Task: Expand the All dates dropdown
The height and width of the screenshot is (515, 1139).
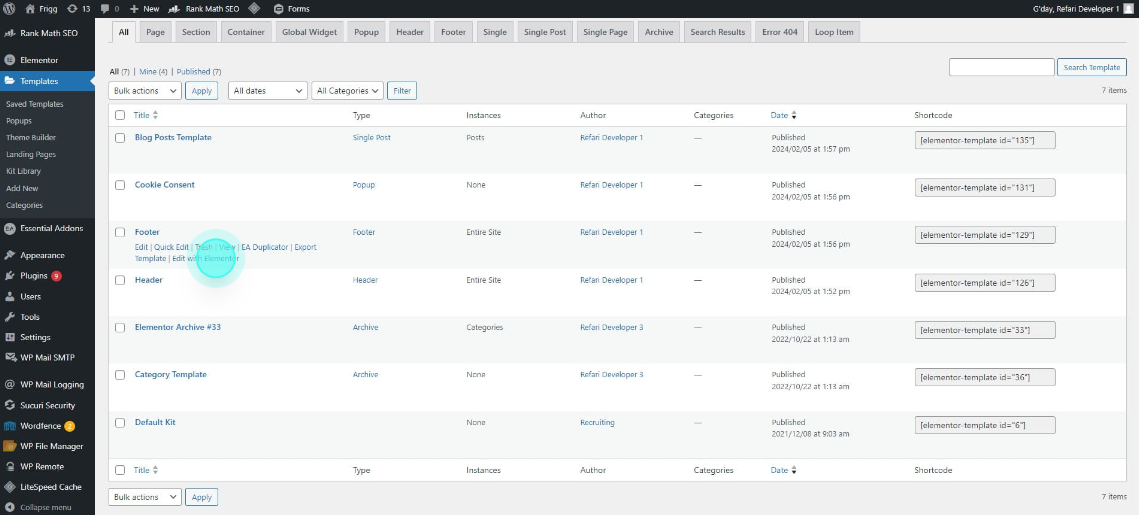Action: click(267, 91)
